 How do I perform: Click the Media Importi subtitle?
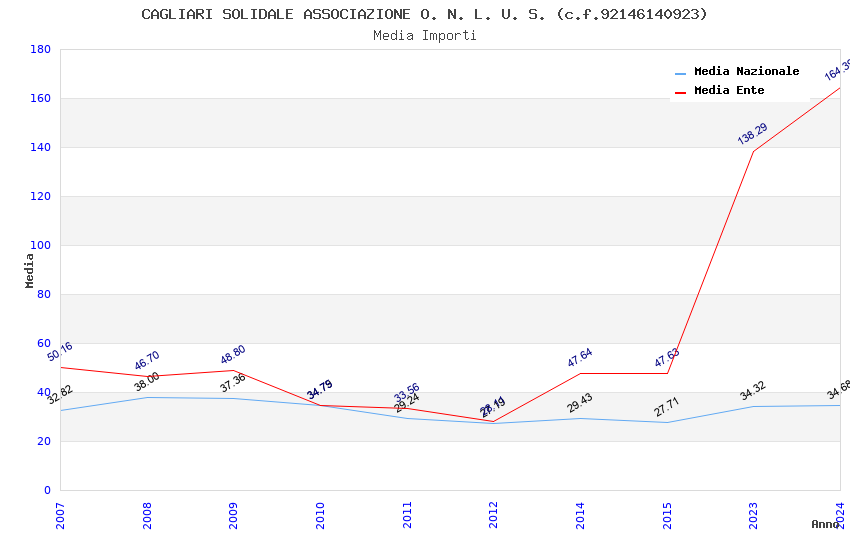pos(424,36)
